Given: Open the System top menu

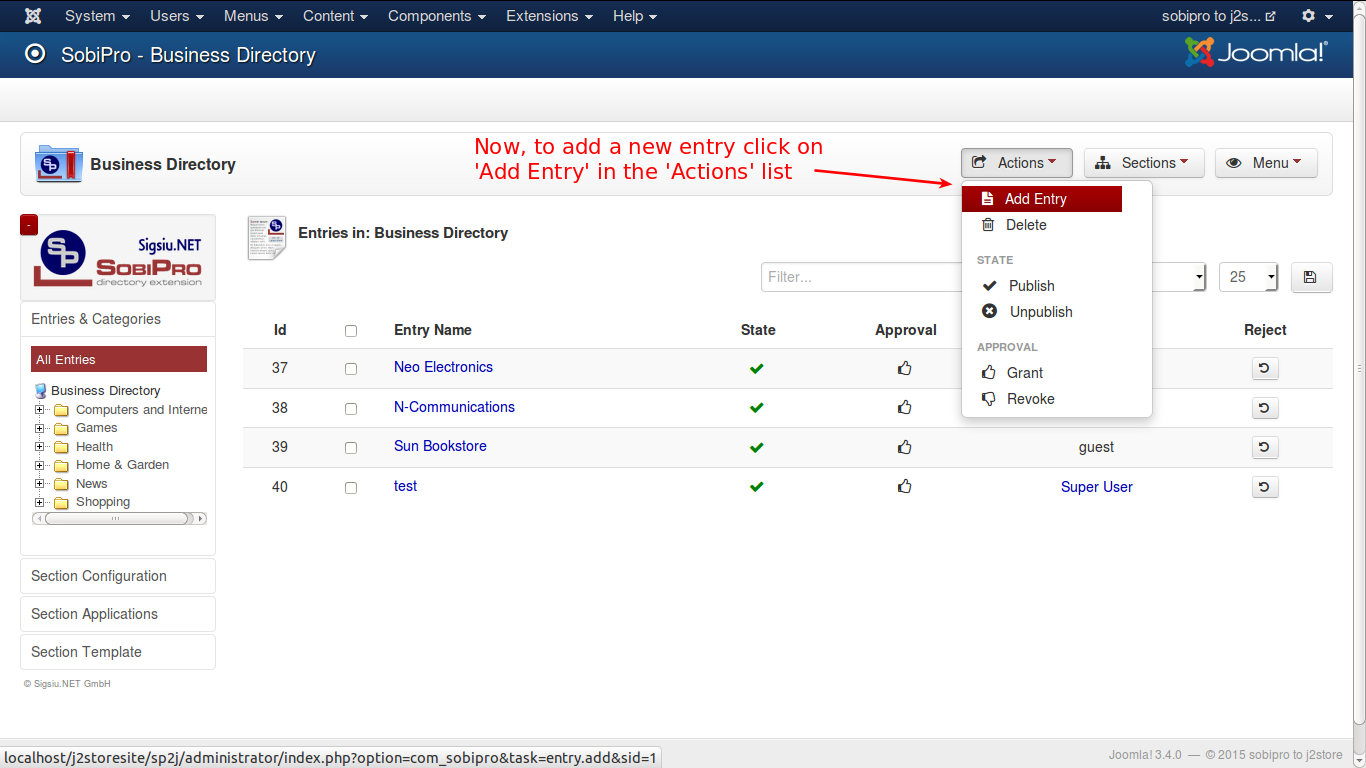Looking at the screenshot, I should click(97, 16).
